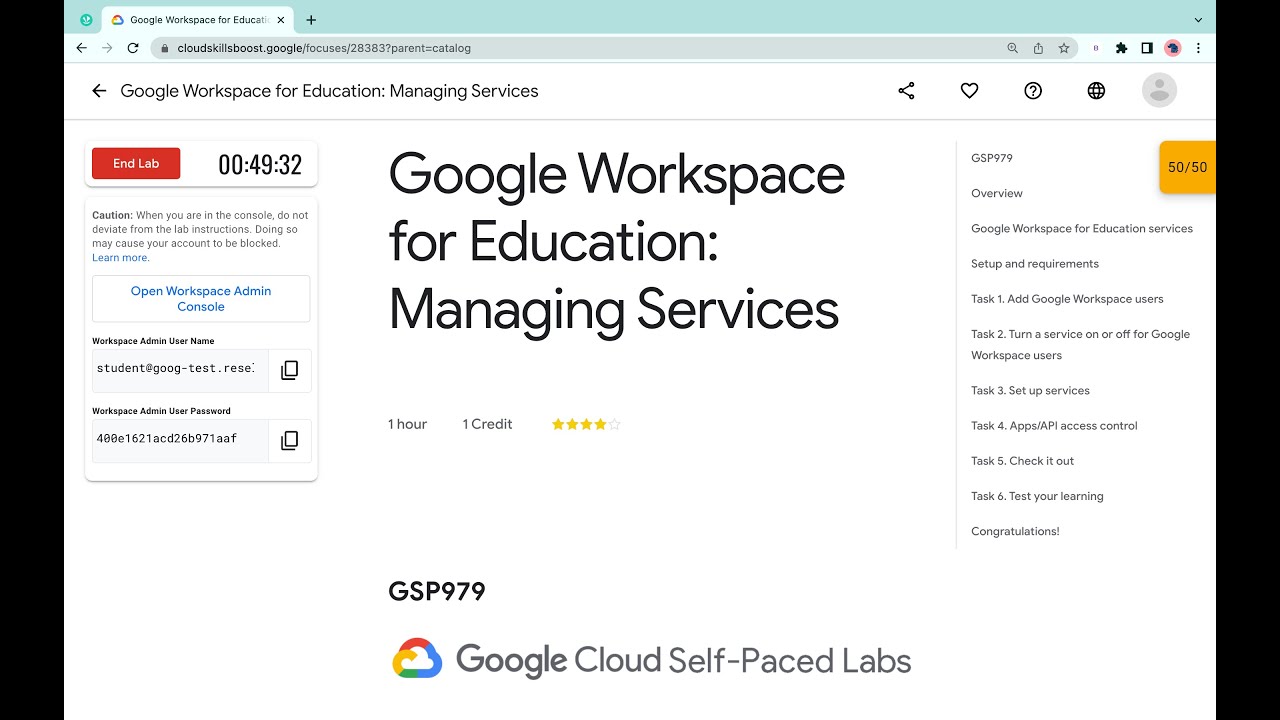Reload the current page
Viewport: 1280px width, 720px height.
tap(133, 48)
